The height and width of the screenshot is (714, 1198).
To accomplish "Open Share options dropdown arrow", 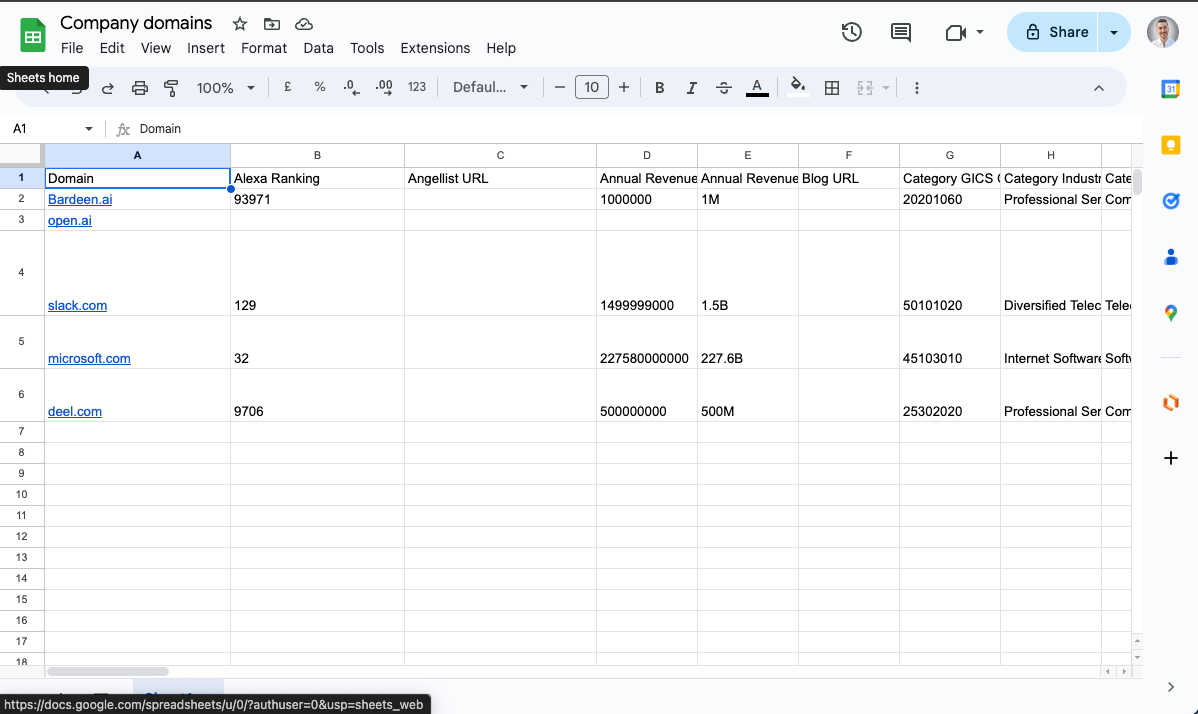I will 1114,32.
